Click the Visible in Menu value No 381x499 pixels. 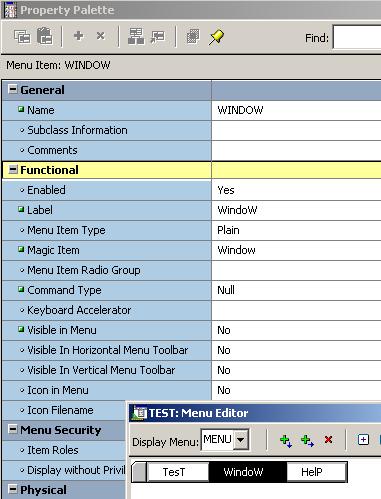[224, 330]
